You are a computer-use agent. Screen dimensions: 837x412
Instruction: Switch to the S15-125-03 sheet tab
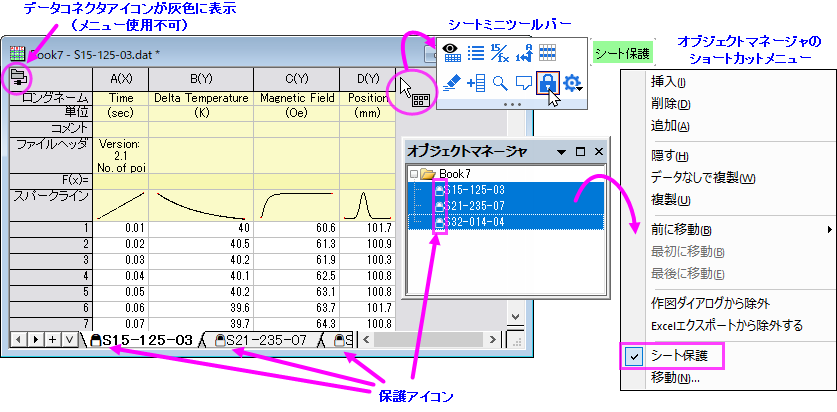coord(141,340)
